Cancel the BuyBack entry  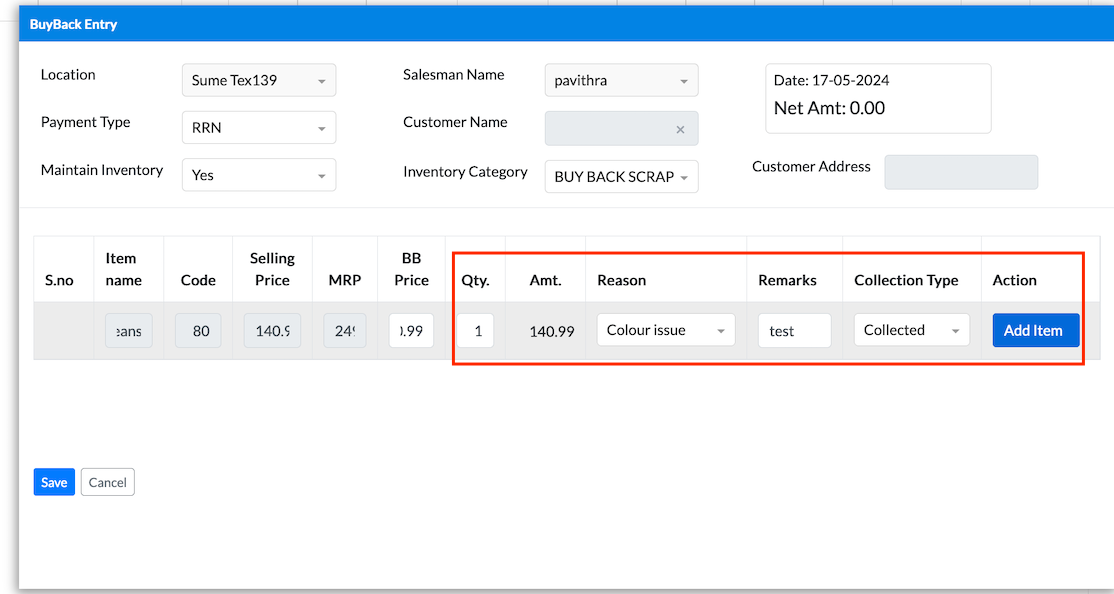pos(107,482)
